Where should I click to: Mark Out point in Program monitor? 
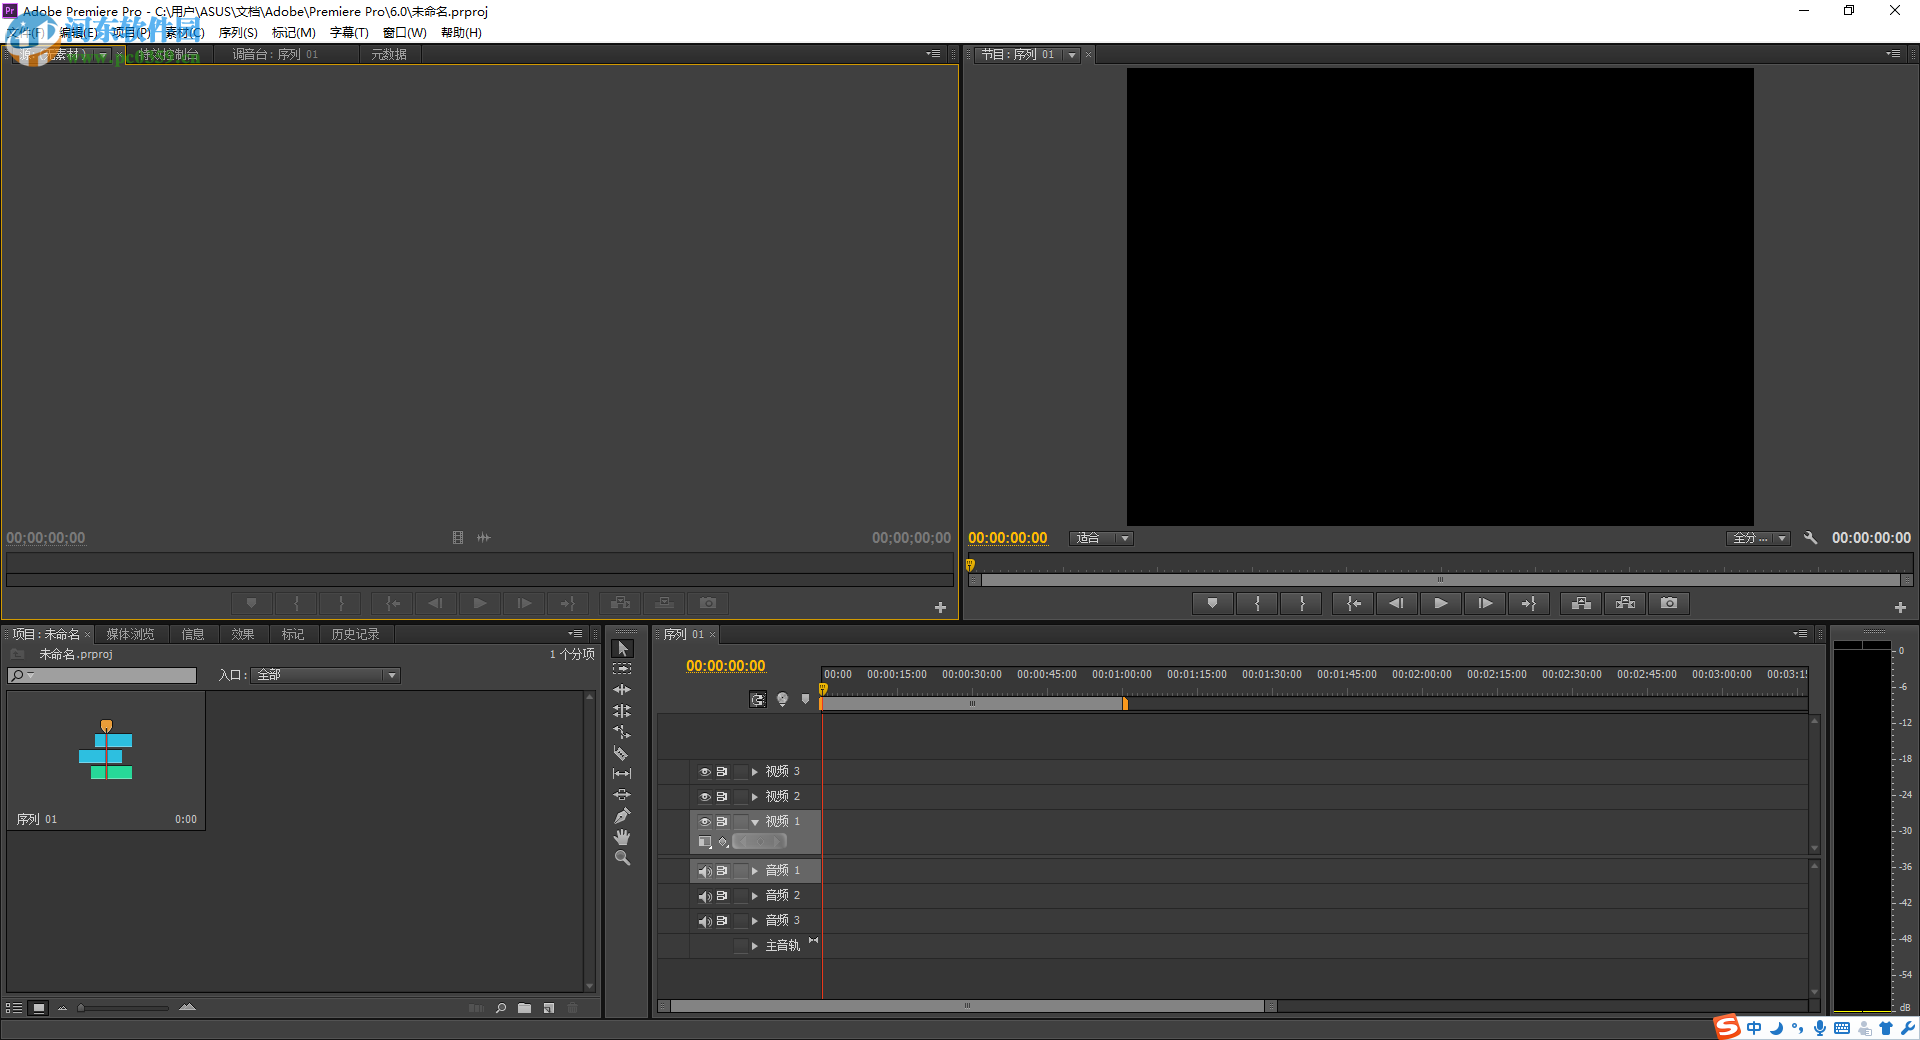pyautogui.click(x=1301, y=603)
